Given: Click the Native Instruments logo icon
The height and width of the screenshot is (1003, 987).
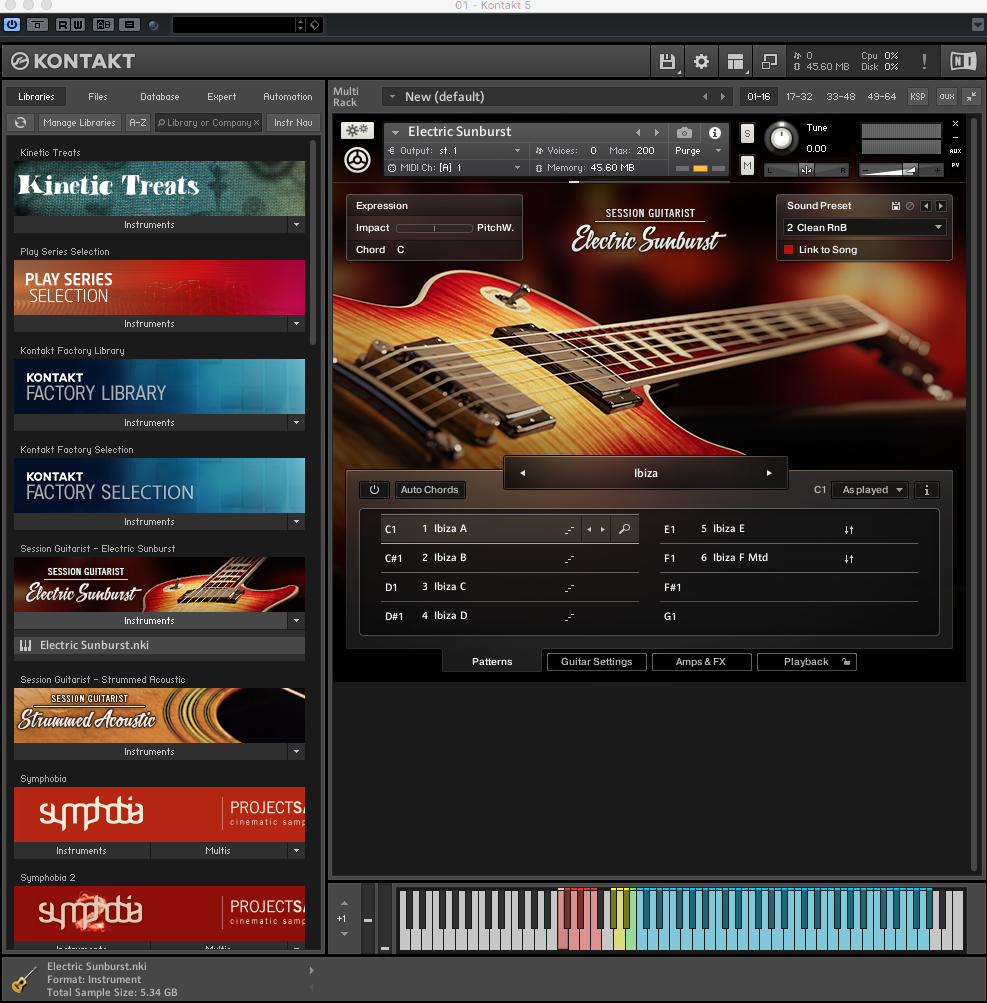Looking at the screenshot, I should coord(963,61).
